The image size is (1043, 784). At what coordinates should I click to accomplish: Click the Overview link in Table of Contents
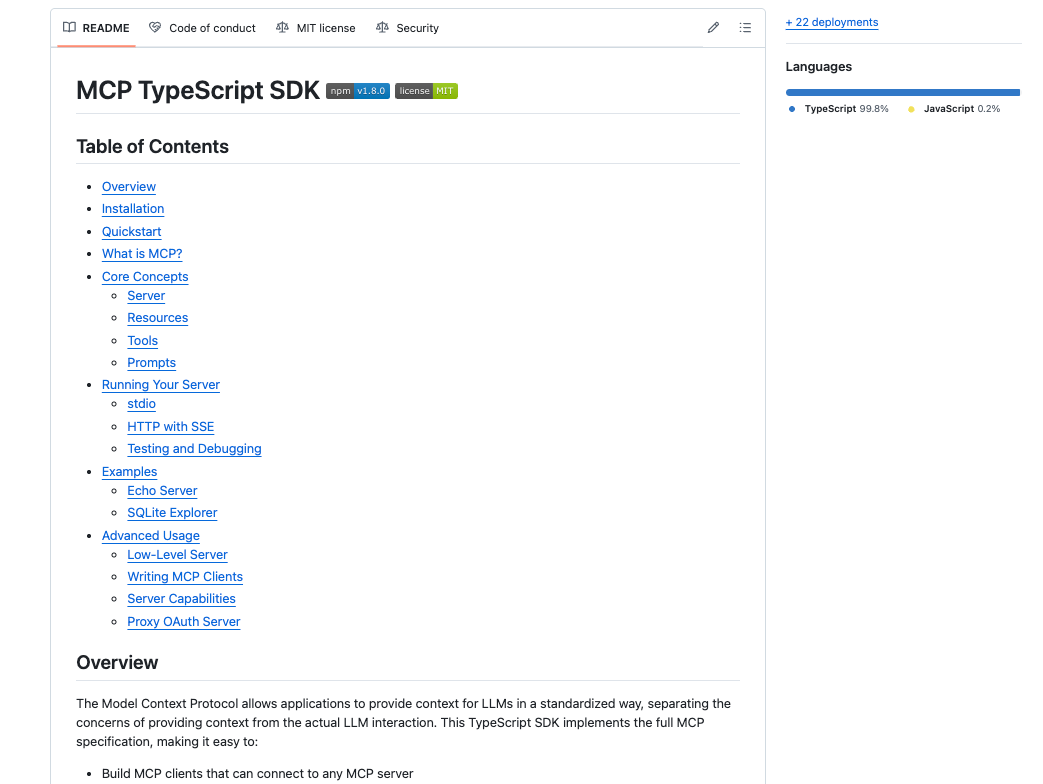128,187
